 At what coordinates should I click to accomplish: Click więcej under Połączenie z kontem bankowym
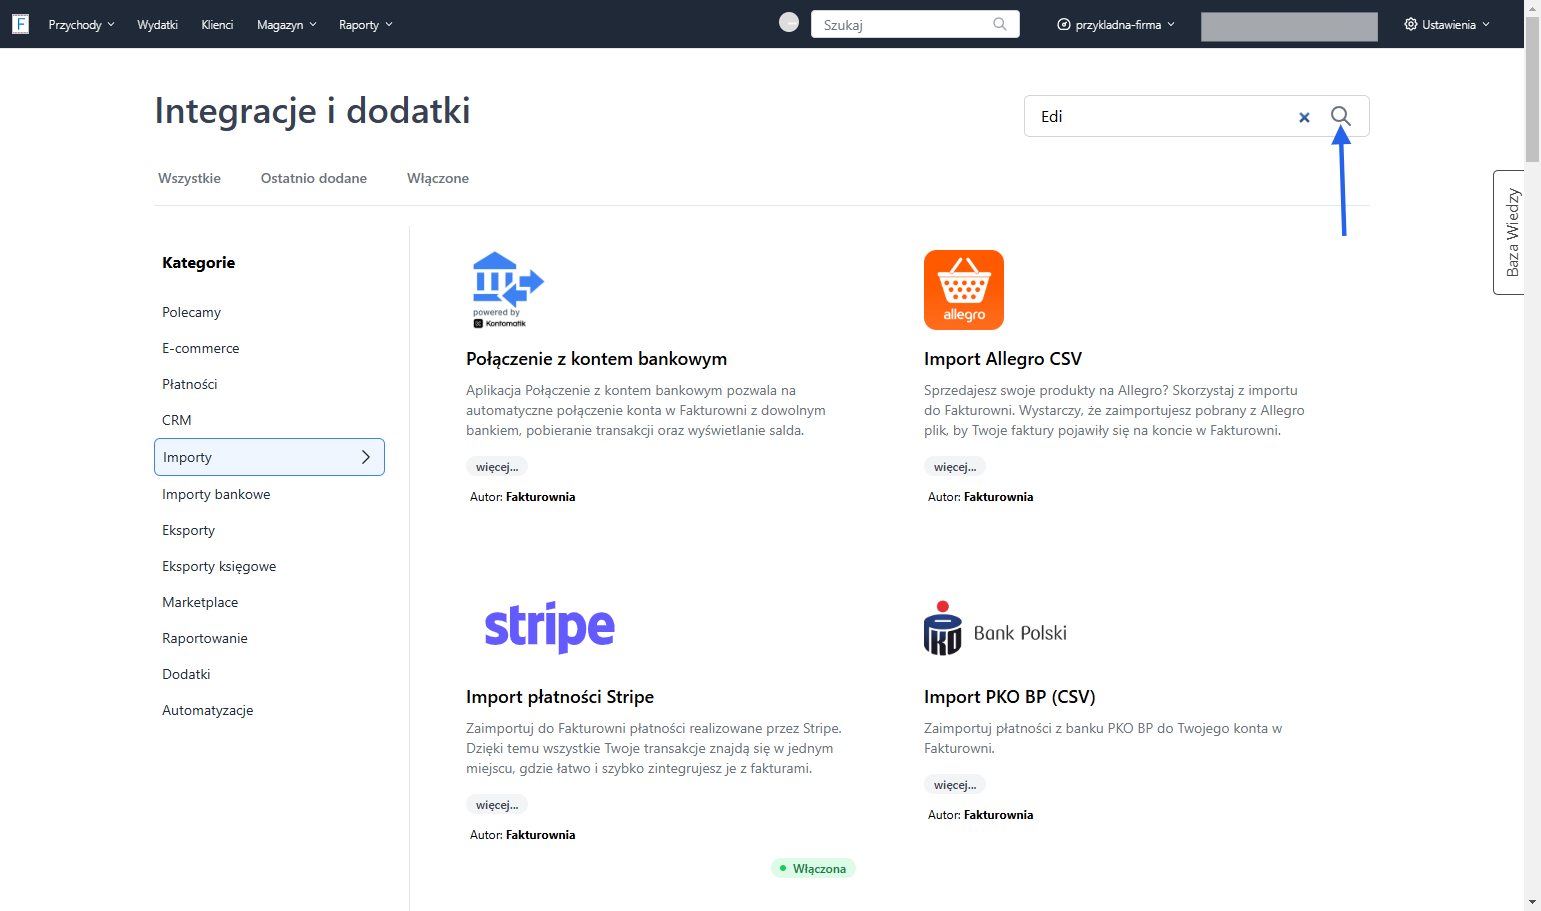[497, 467]
